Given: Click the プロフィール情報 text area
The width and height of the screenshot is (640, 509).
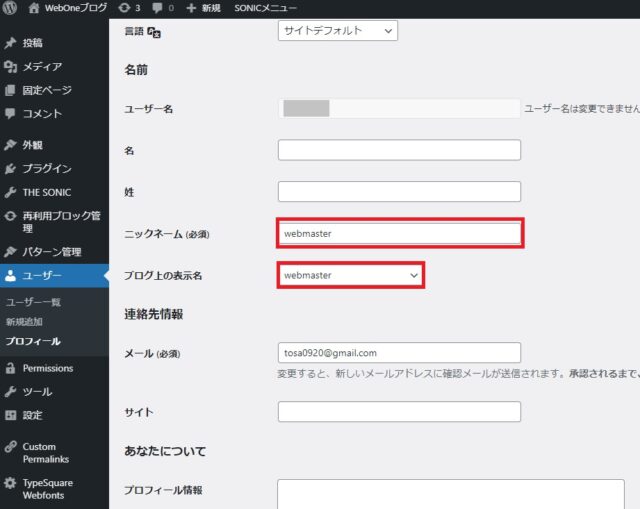Looking at the screenshot, I should click(x=451, y=494).
